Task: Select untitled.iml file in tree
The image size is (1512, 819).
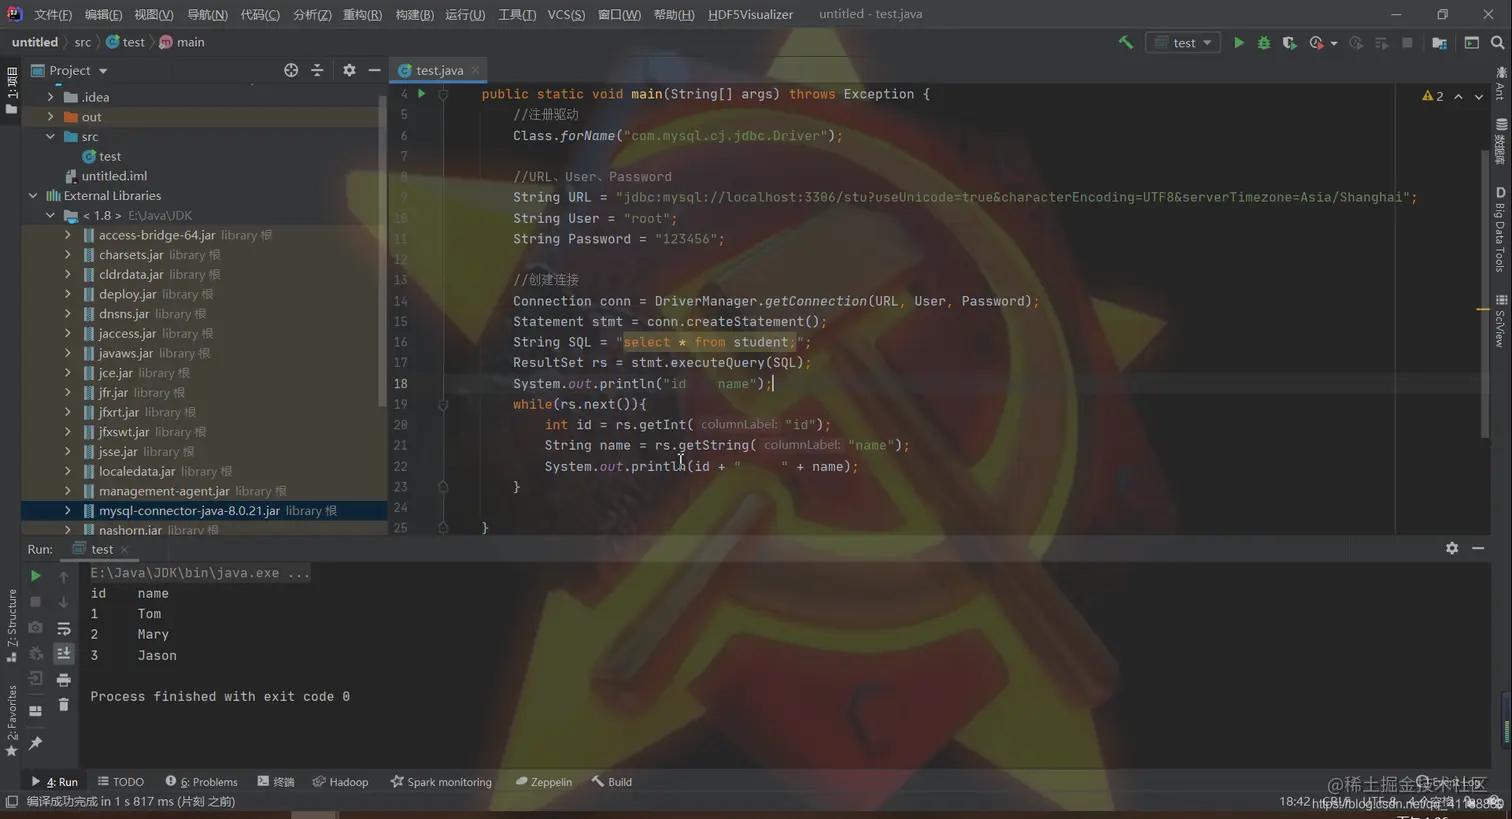Action: coord(105,176)
